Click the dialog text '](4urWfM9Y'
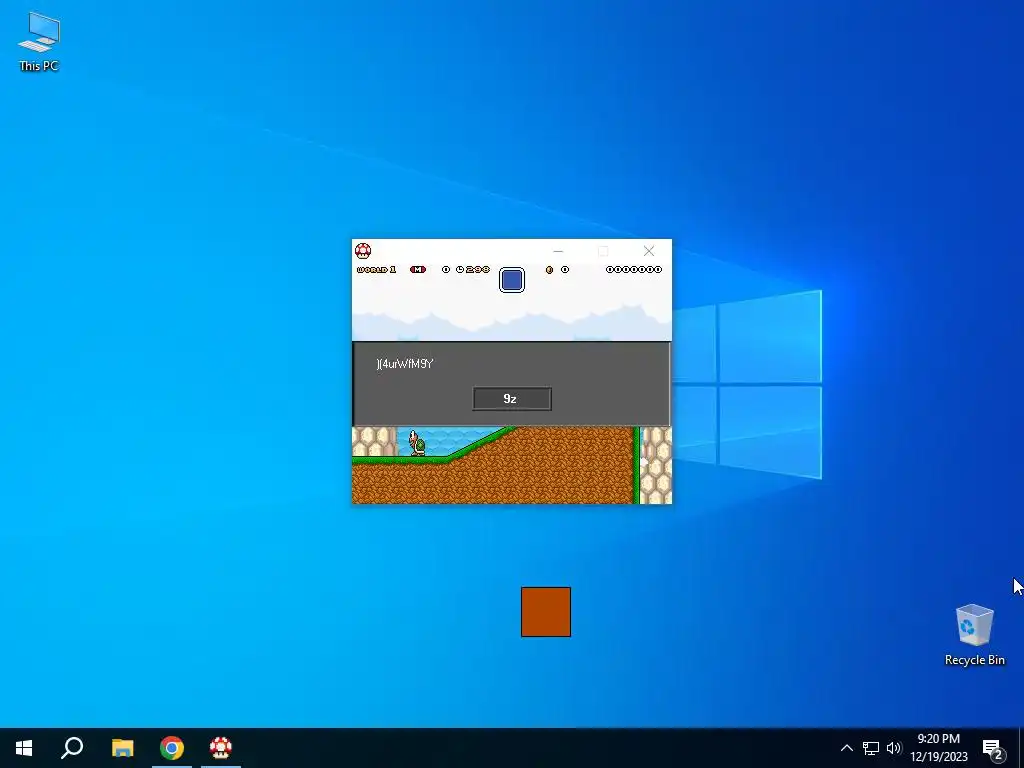 405,364
